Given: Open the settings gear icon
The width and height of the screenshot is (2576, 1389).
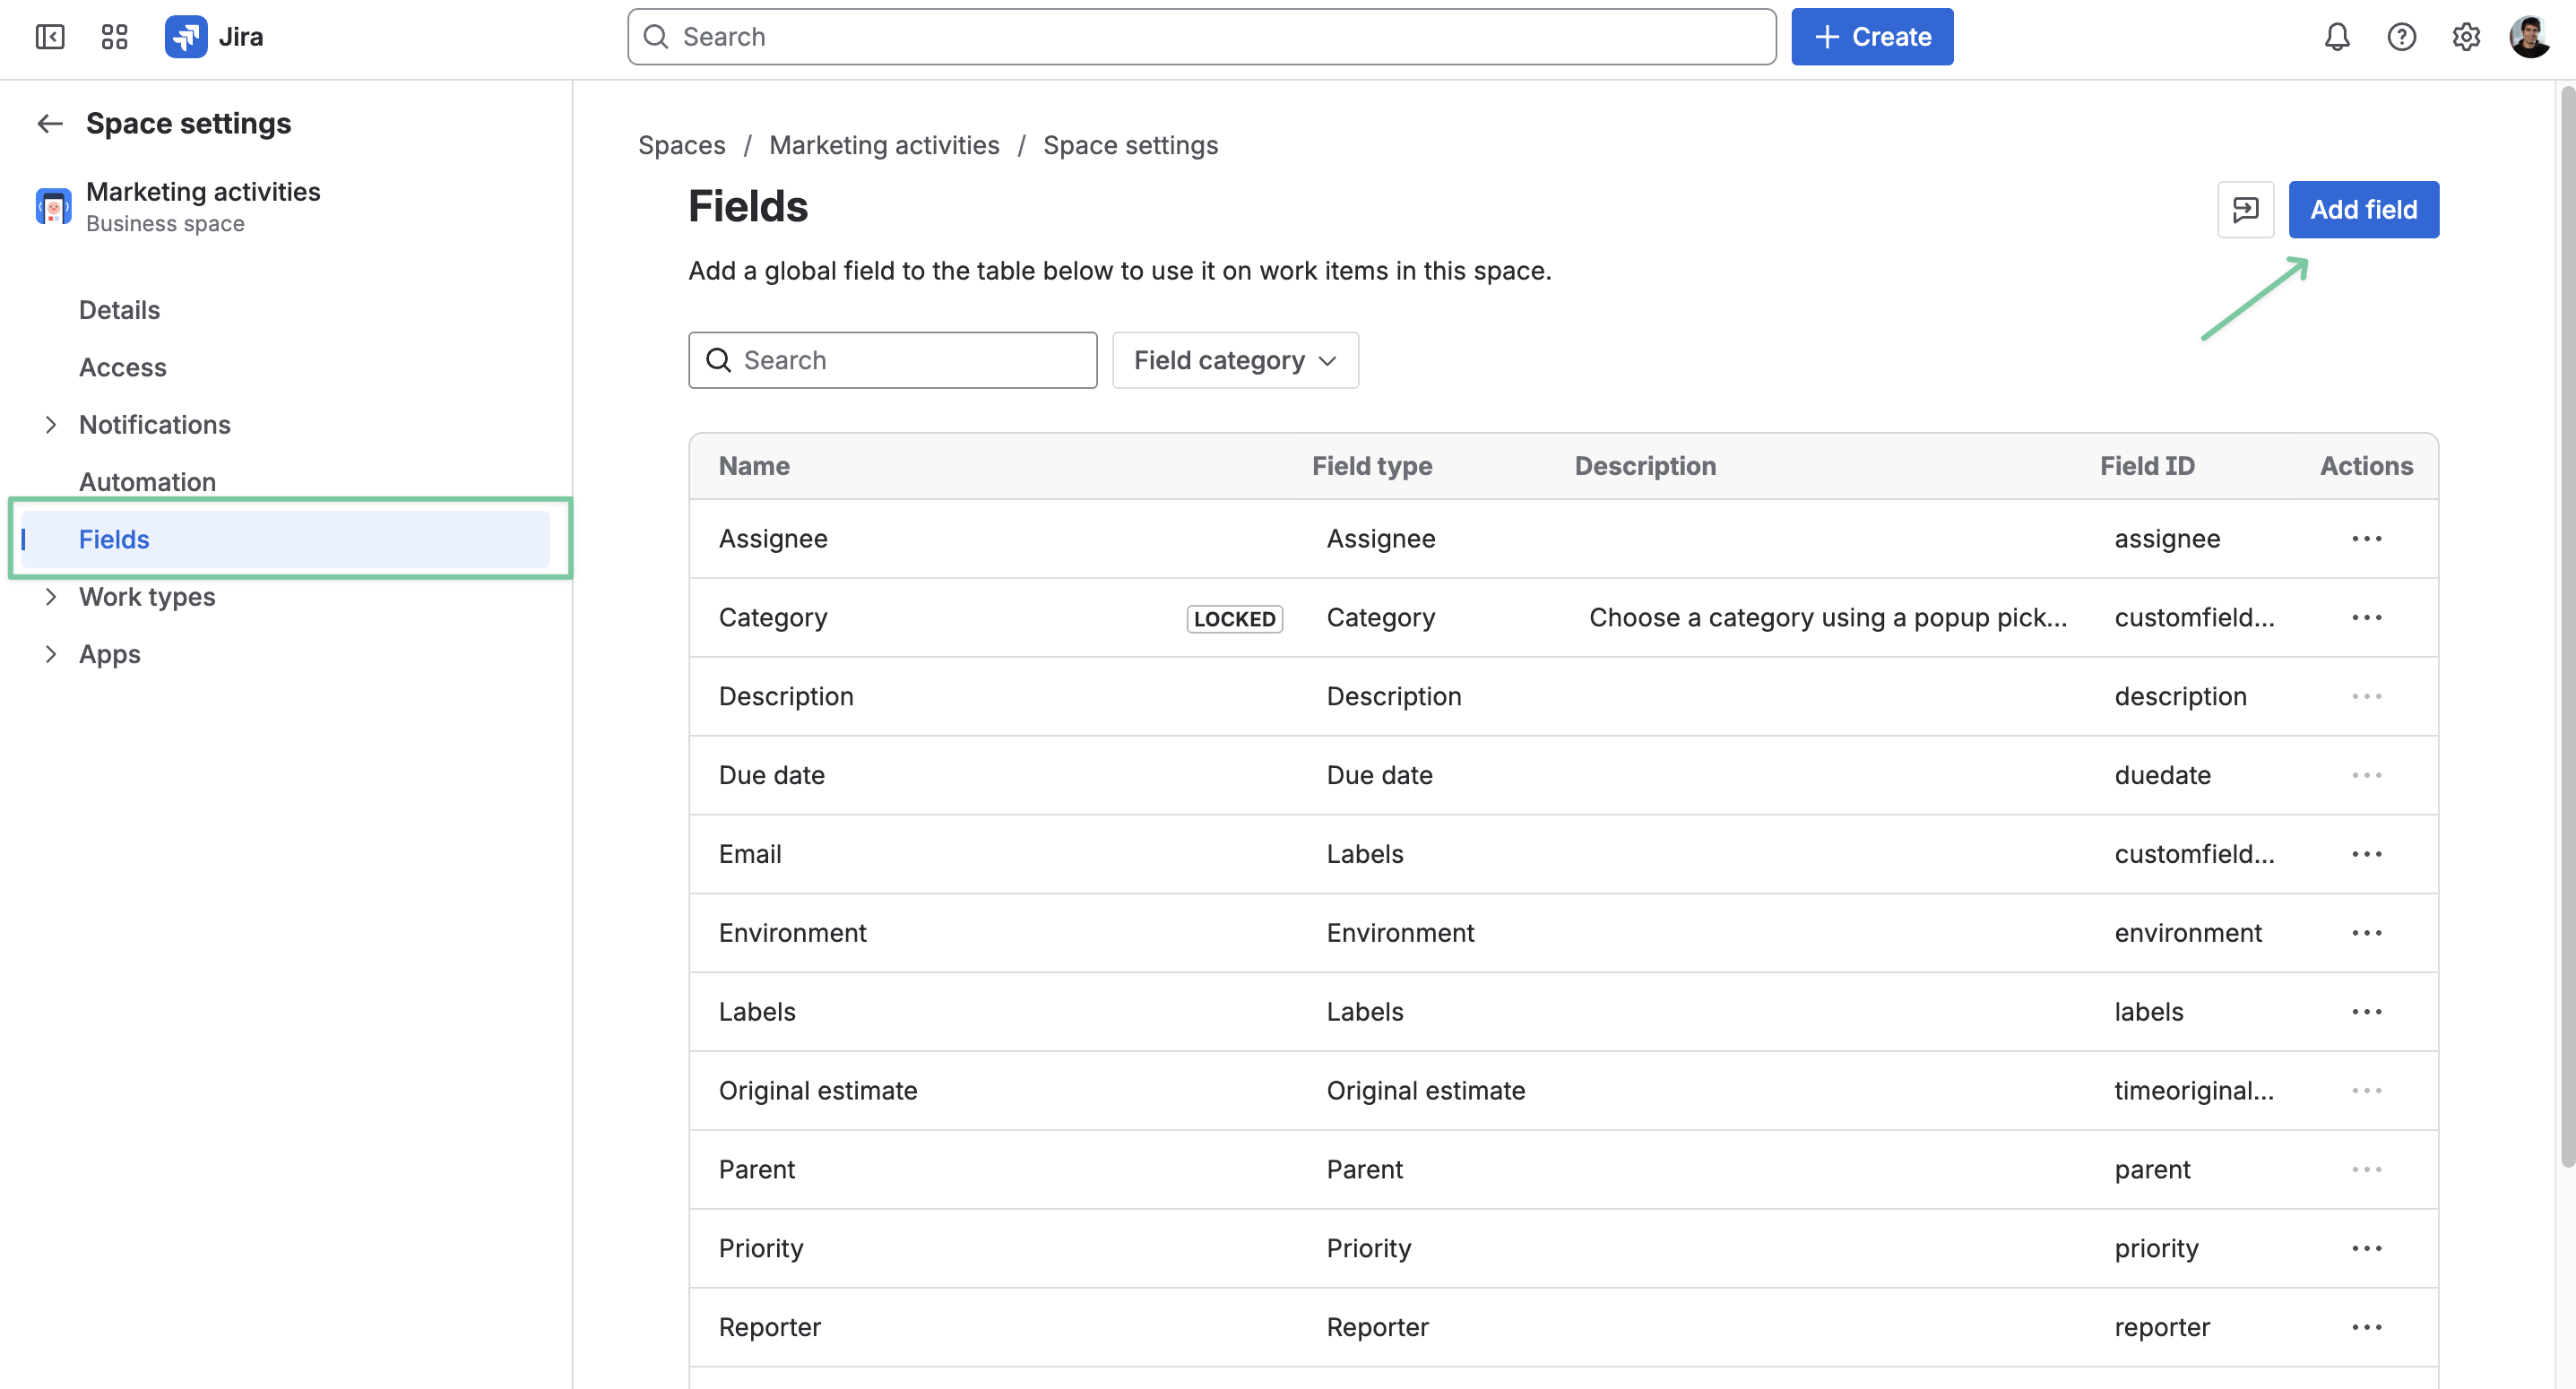Looking at the screenshot, I should point(2466,37).
